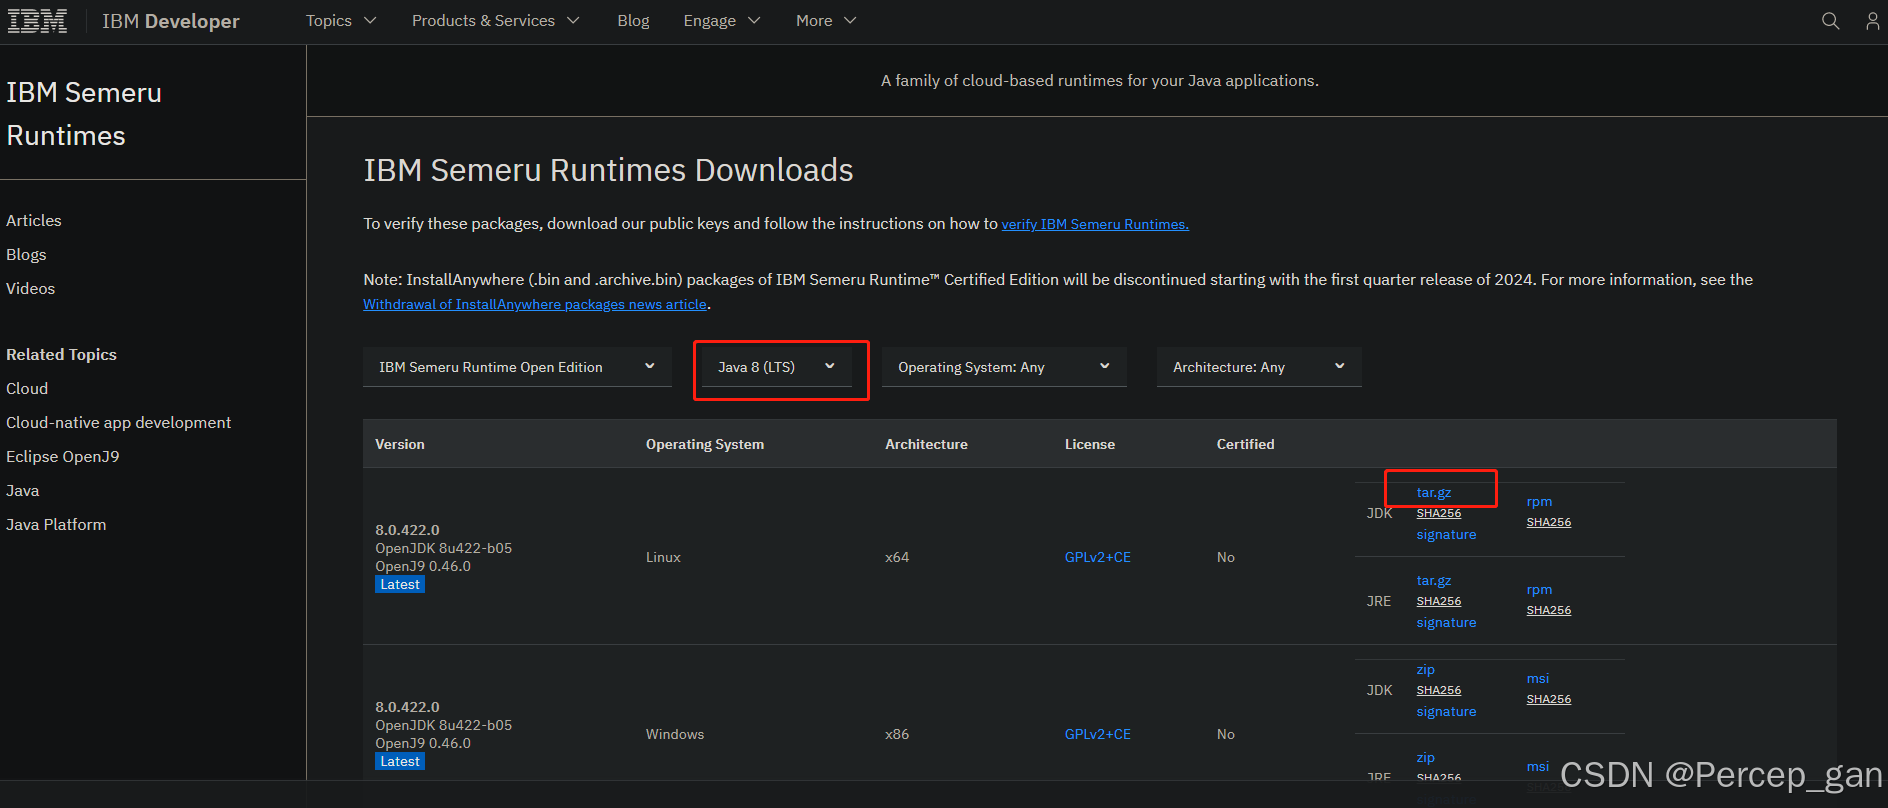Click the Version column header

click(400, 444)
